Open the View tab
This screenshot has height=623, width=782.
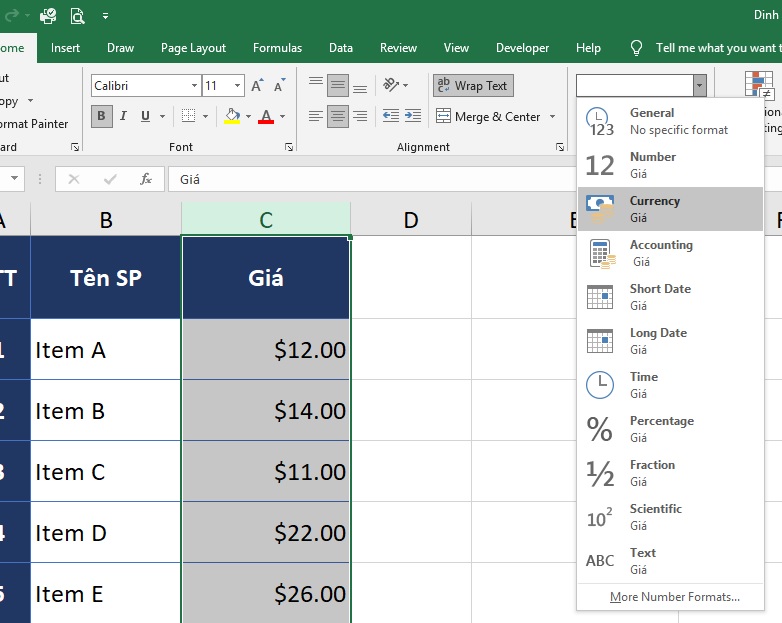[x=456, y=48]
